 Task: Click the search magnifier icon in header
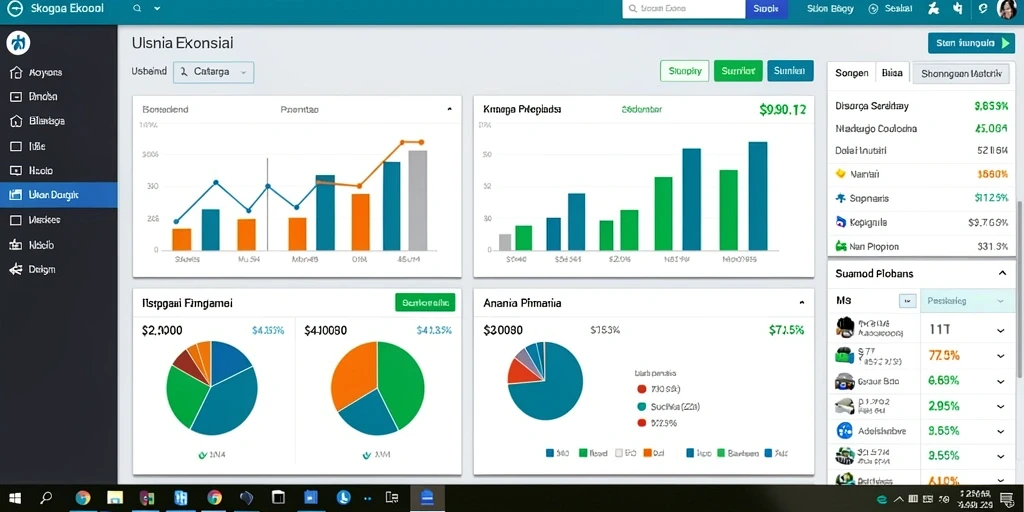(137, 9)
